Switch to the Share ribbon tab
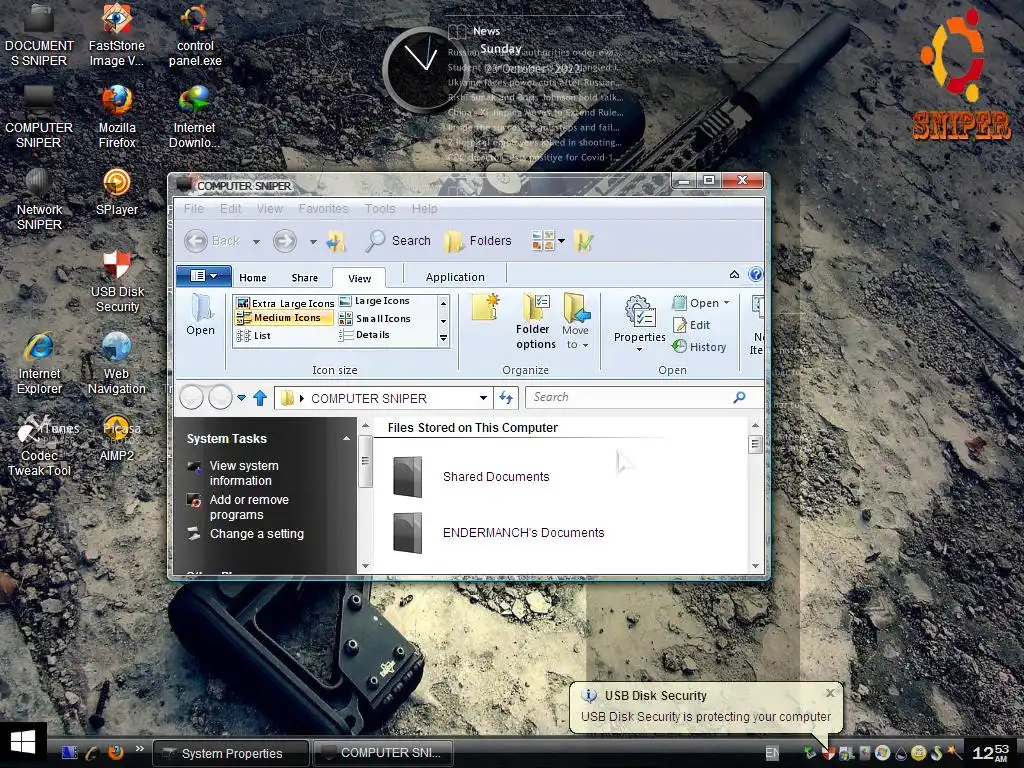 pyautogui.click(x=304, y=278)
